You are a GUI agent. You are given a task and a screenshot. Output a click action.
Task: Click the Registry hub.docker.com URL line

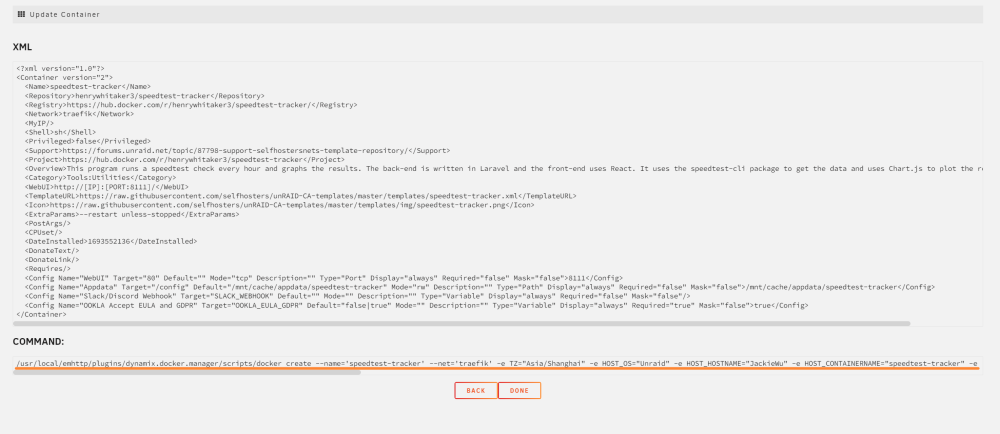coord(191,105)
